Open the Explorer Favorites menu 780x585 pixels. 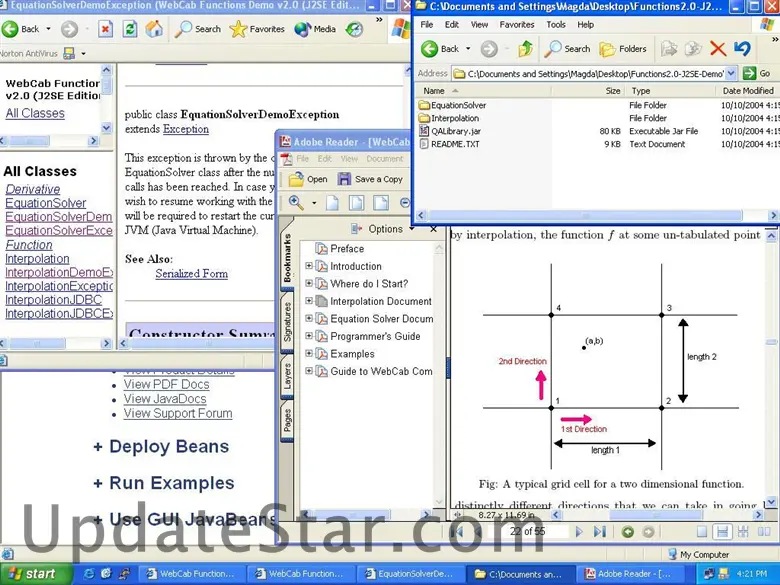[x=517, y=24]
